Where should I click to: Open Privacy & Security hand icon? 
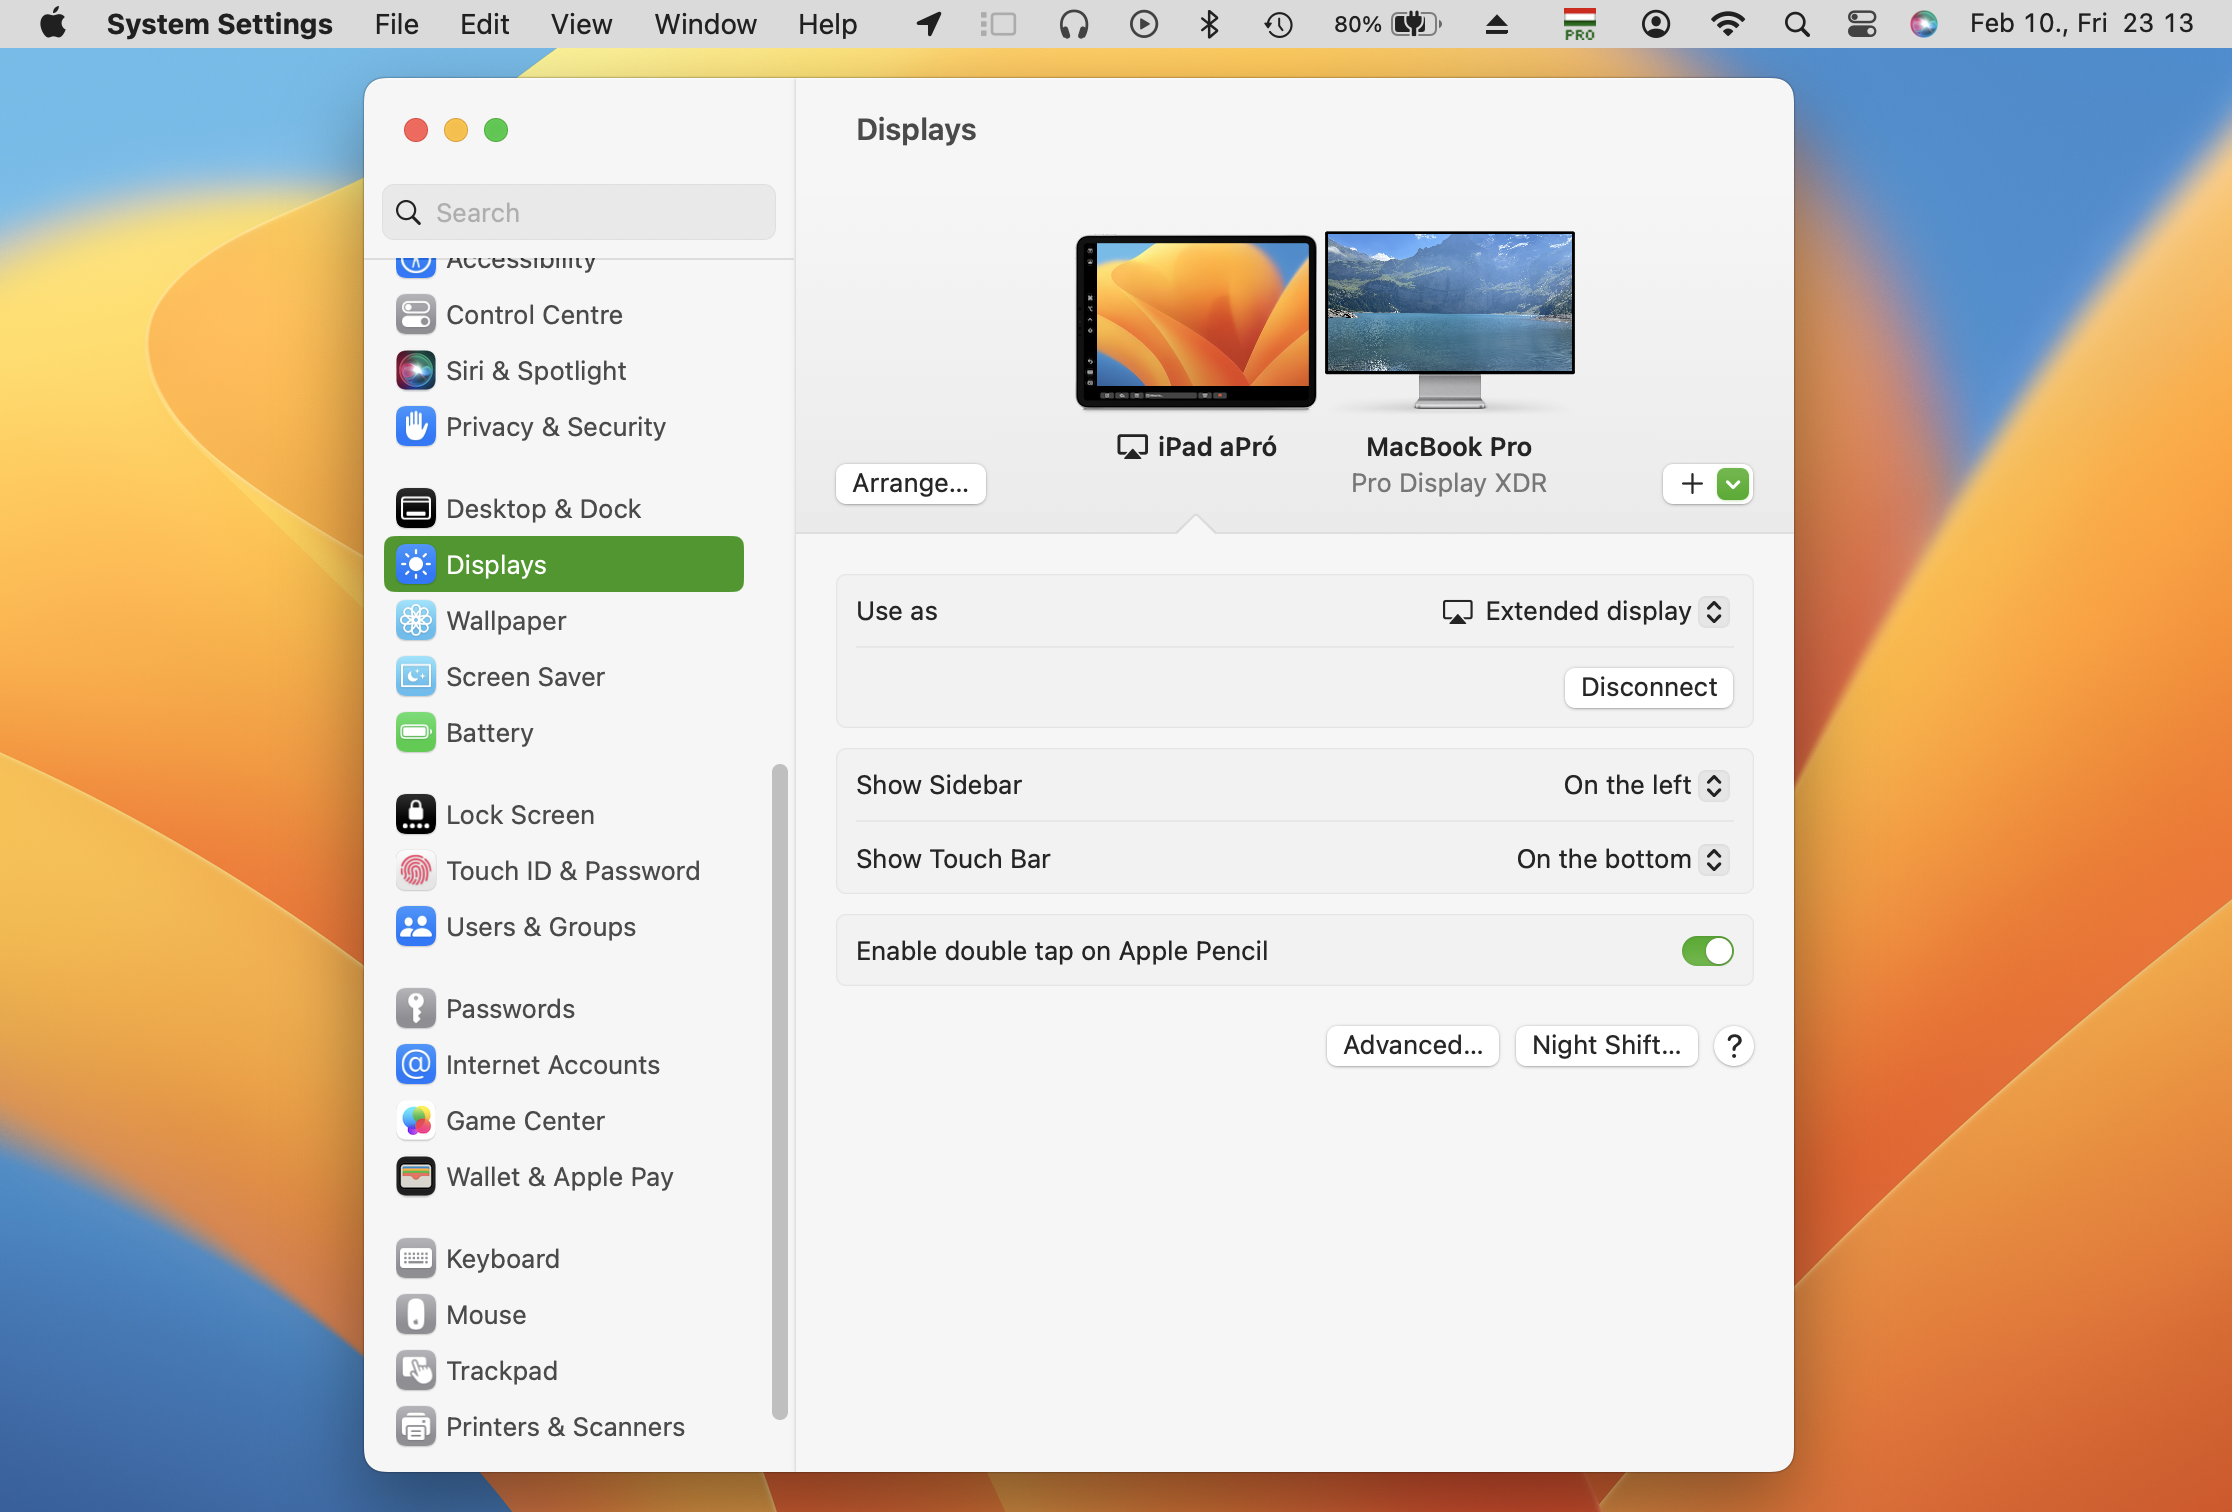[x=415, y=427]
